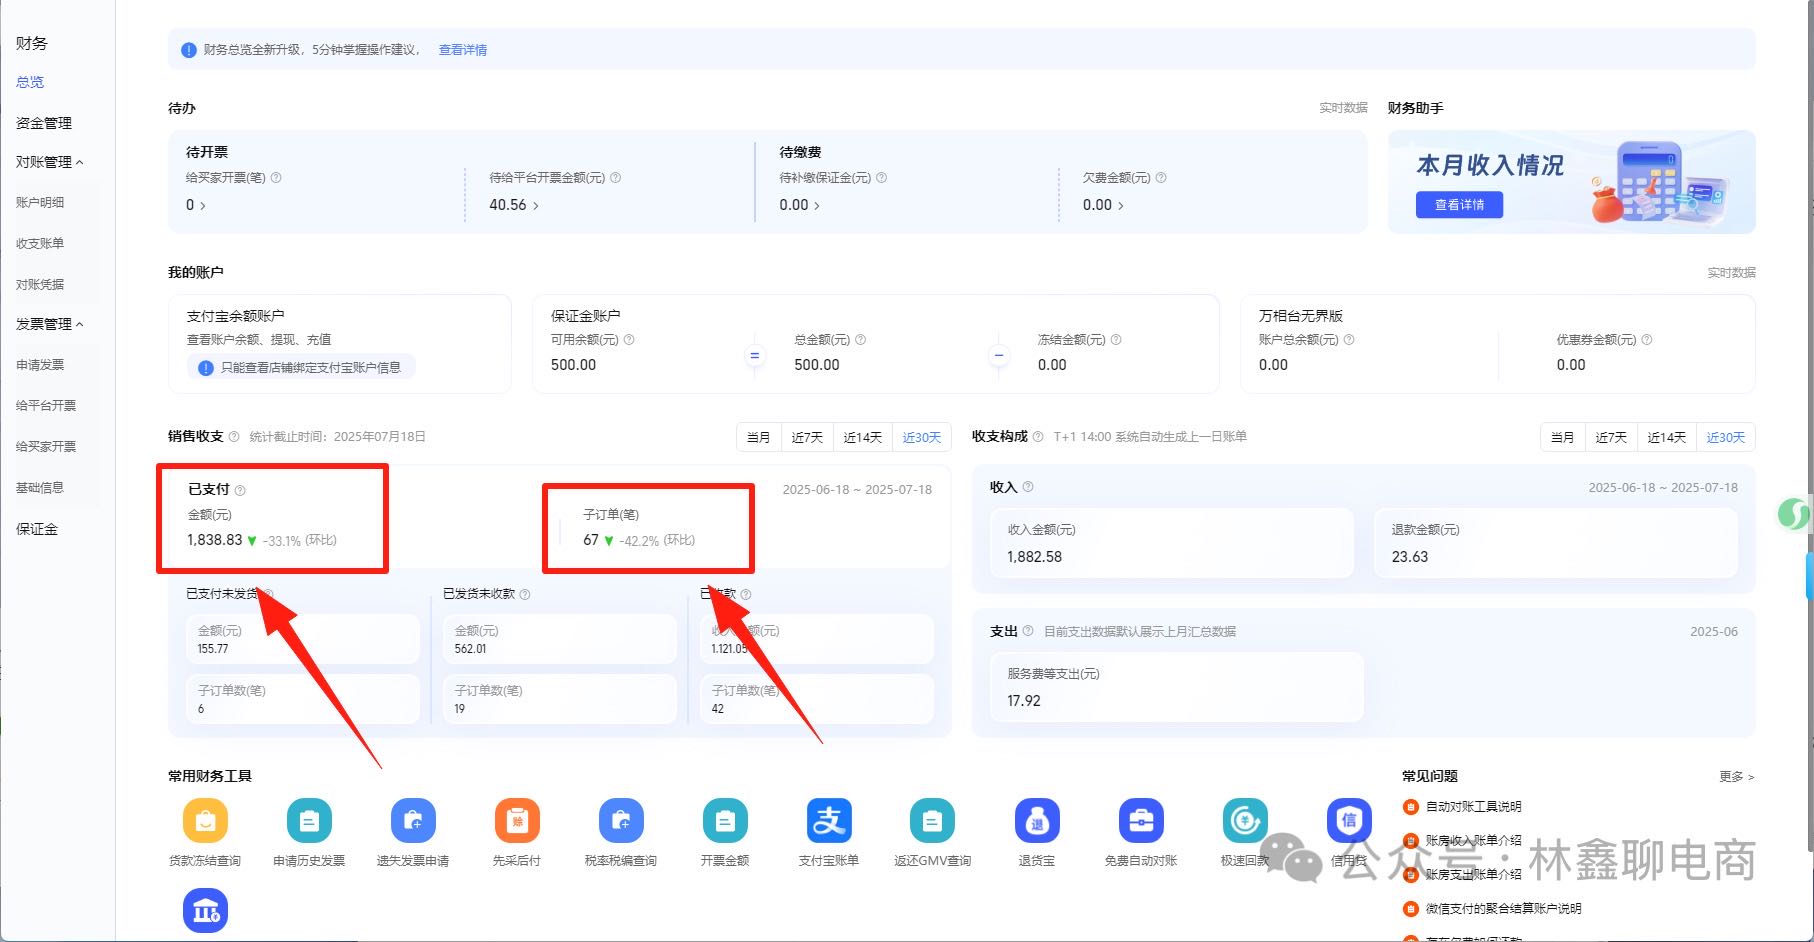Select 近7天 tab in 收支构成
Viewport: 1814px width, 942px height.
(1611, 437)
